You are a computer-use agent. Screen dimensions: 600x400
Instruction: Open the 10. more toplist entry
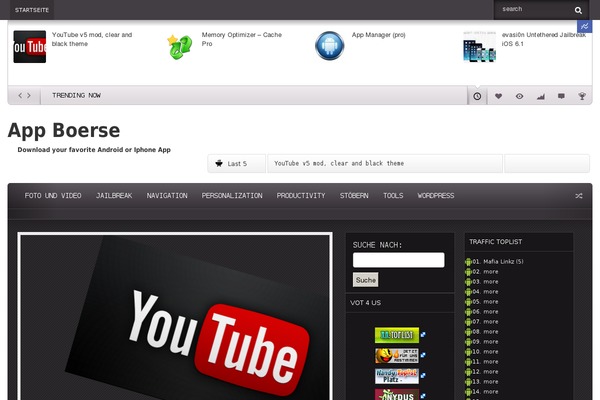485,352
